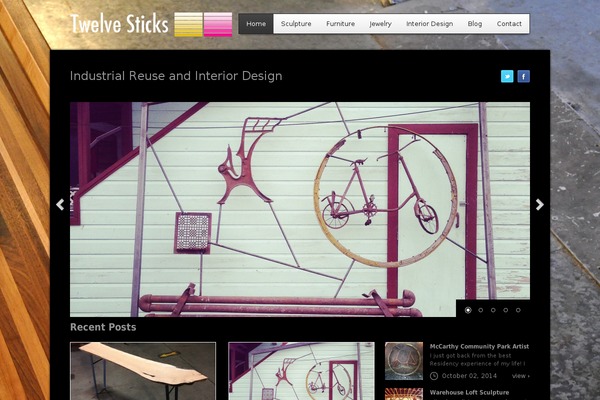Click the October 02, 2014 date text
The image size is (600, 400).
pos(469,376)
